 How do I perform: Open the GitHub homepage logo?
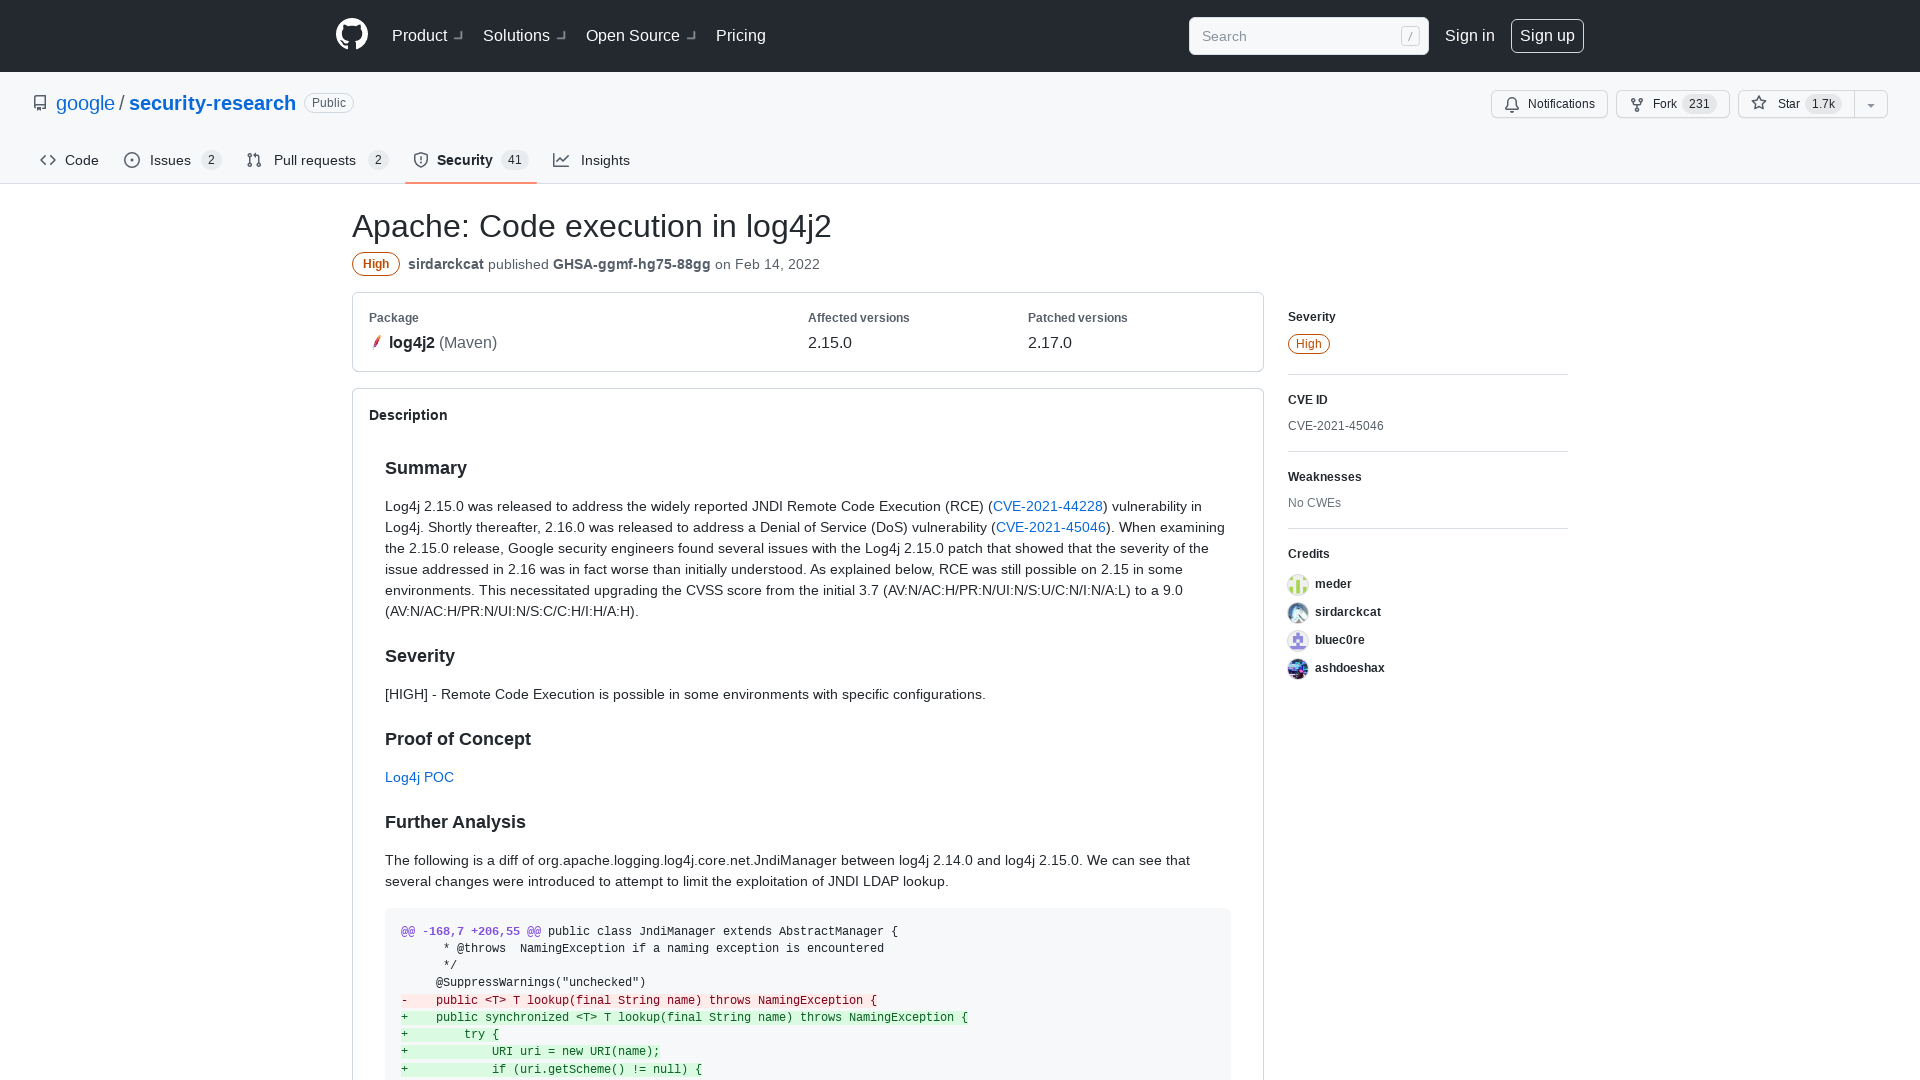352,35
